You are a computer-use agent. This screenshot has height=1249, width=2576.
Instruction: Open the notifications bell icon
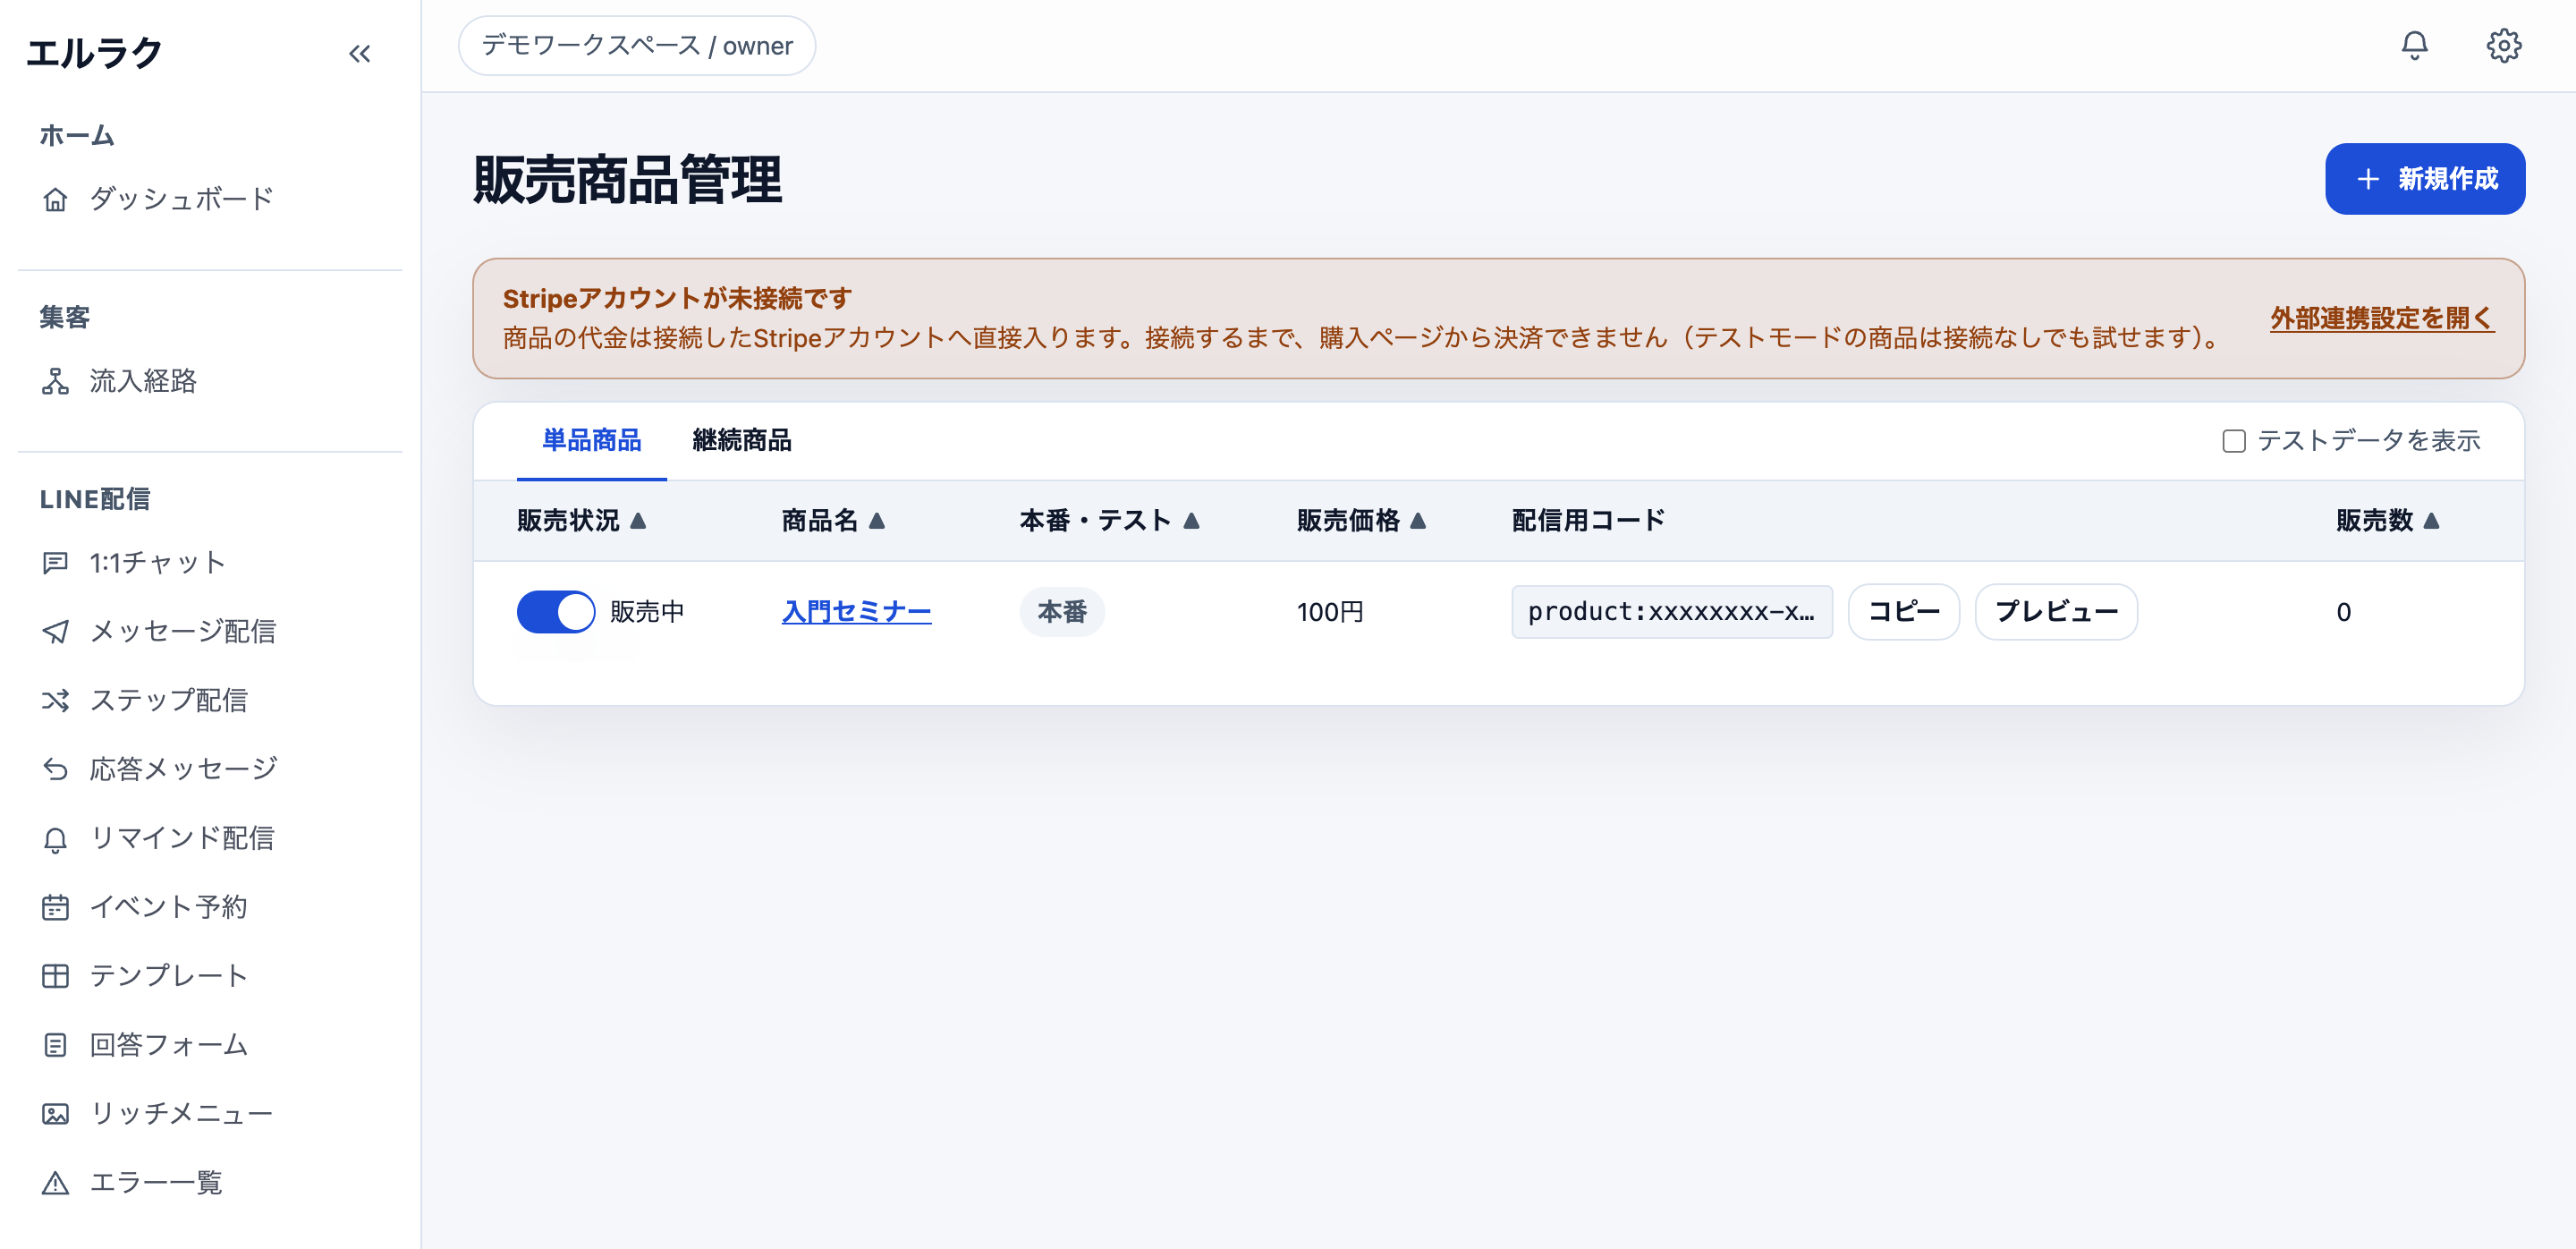tap(2414, 45)
